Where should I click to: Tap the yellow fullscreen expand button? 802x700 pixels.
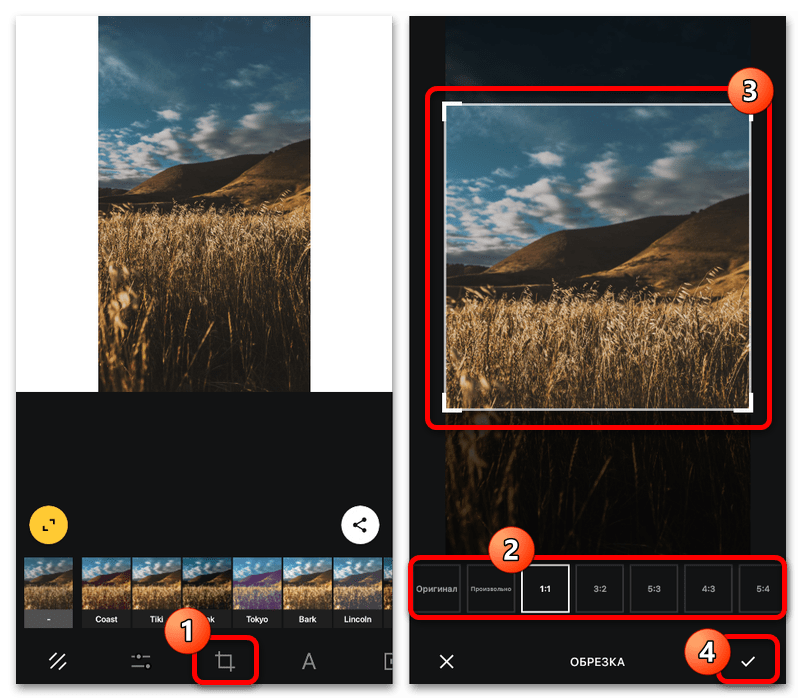pos(49,525)
